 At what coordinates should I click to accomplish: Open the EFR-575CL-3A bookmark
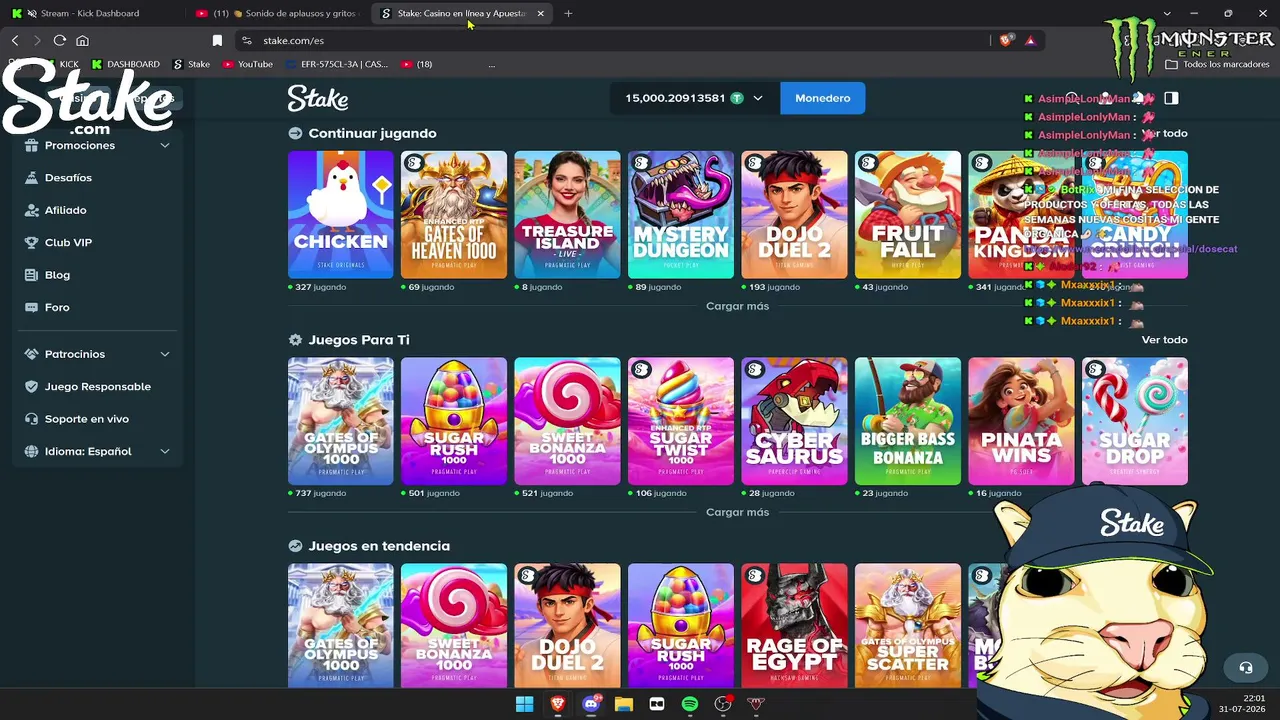pos(337,64)
